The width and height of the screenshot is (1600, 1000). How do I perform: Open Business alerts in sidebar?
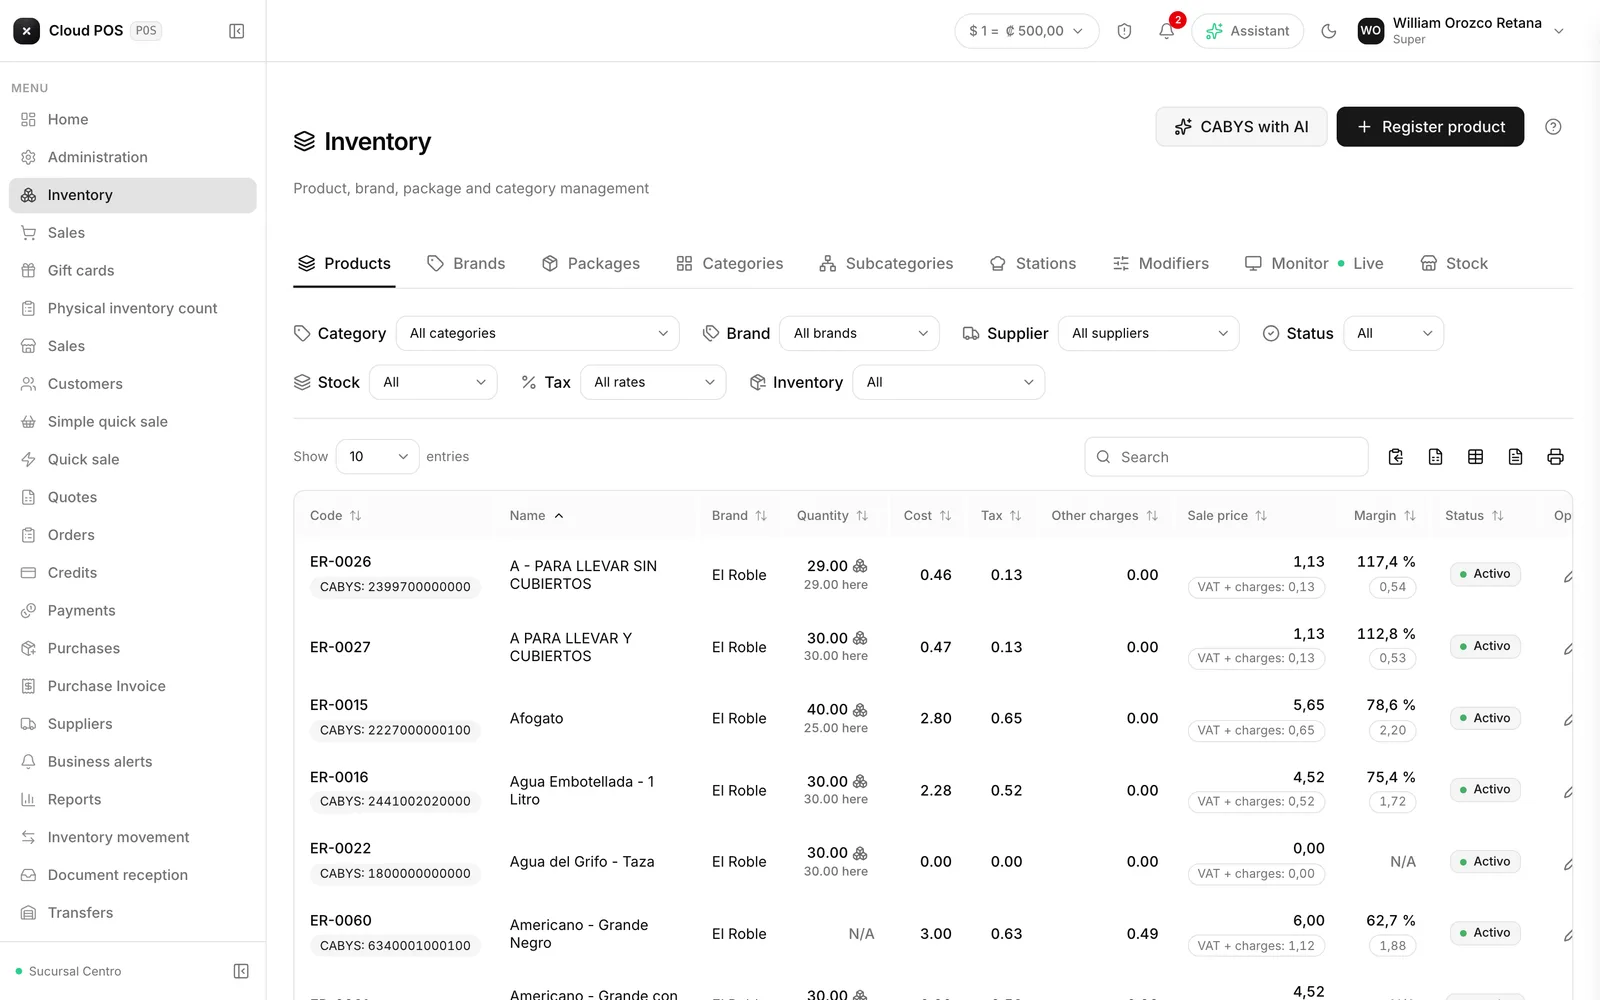133,762
